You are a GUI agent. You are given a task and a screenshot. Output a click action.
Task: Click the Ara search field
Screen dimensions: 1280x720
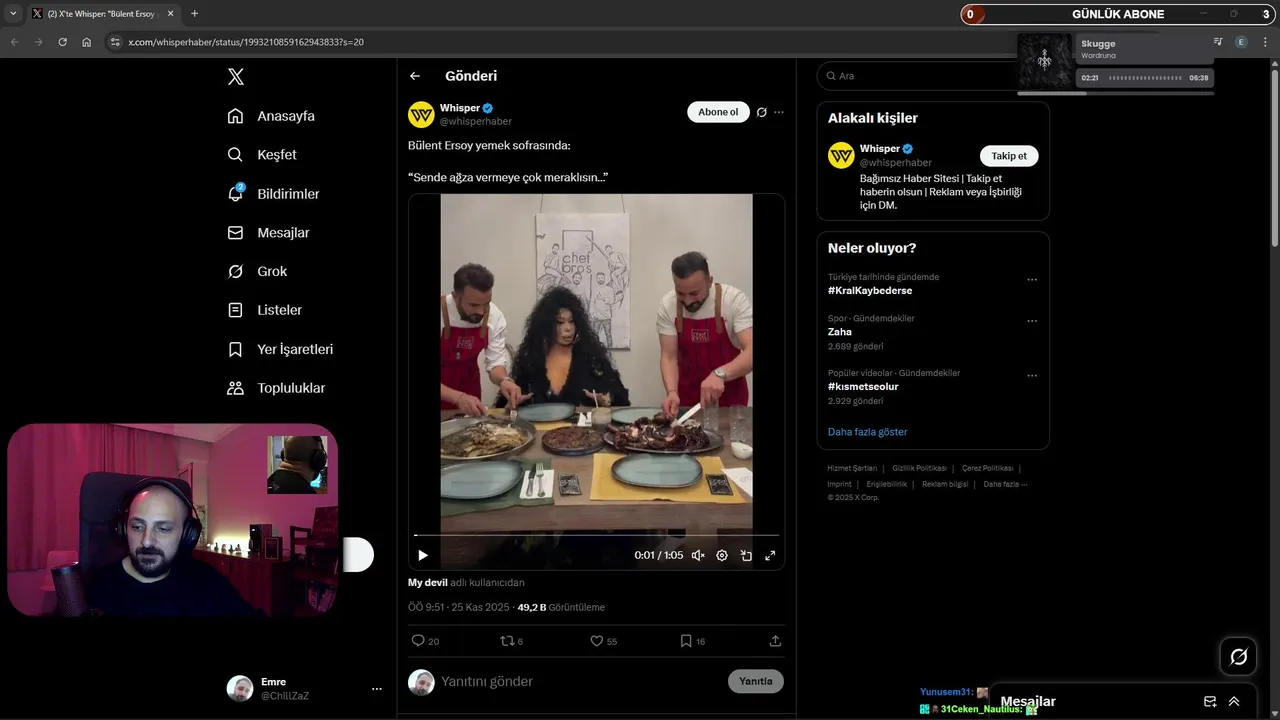click(933, 76)
